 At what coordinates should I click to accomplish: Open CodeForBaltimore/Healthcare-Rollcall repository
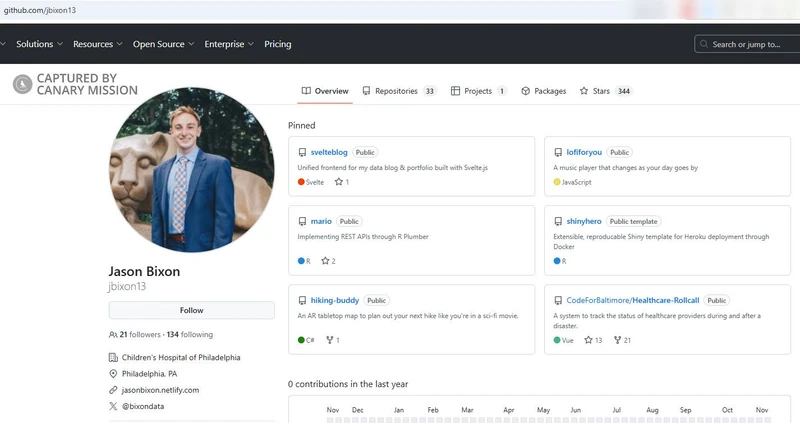pyautogui.click(x=633, y=300)
